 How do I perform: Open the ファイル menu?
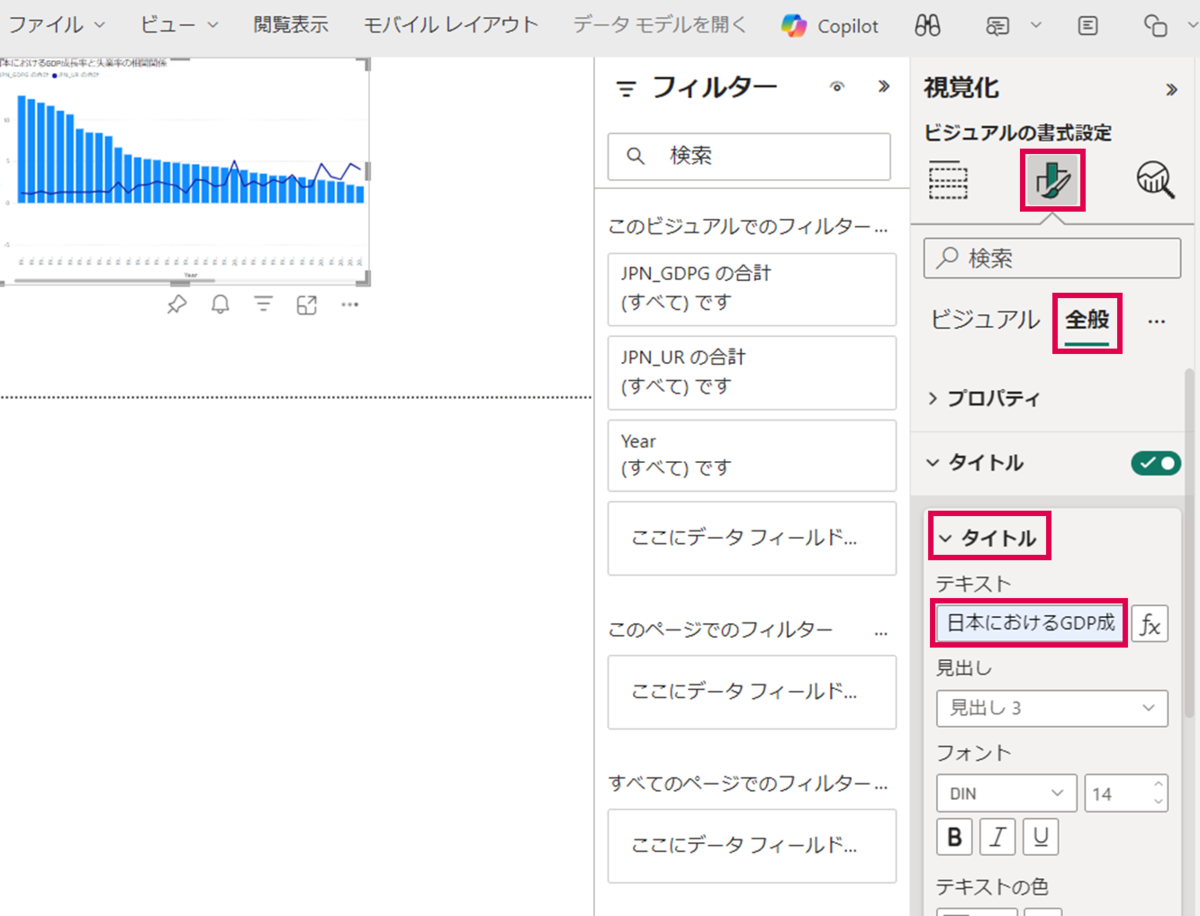56,25
